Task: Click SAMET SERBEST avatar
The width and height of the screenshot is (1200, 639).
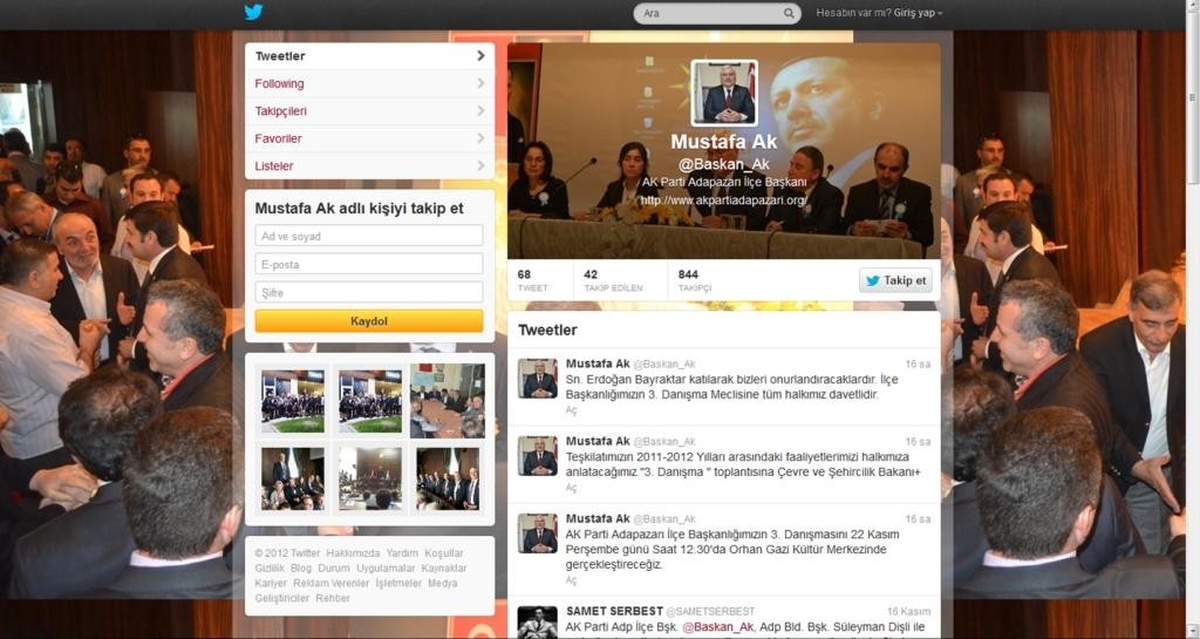Action: pyautogui.click(x=537, y=622)
